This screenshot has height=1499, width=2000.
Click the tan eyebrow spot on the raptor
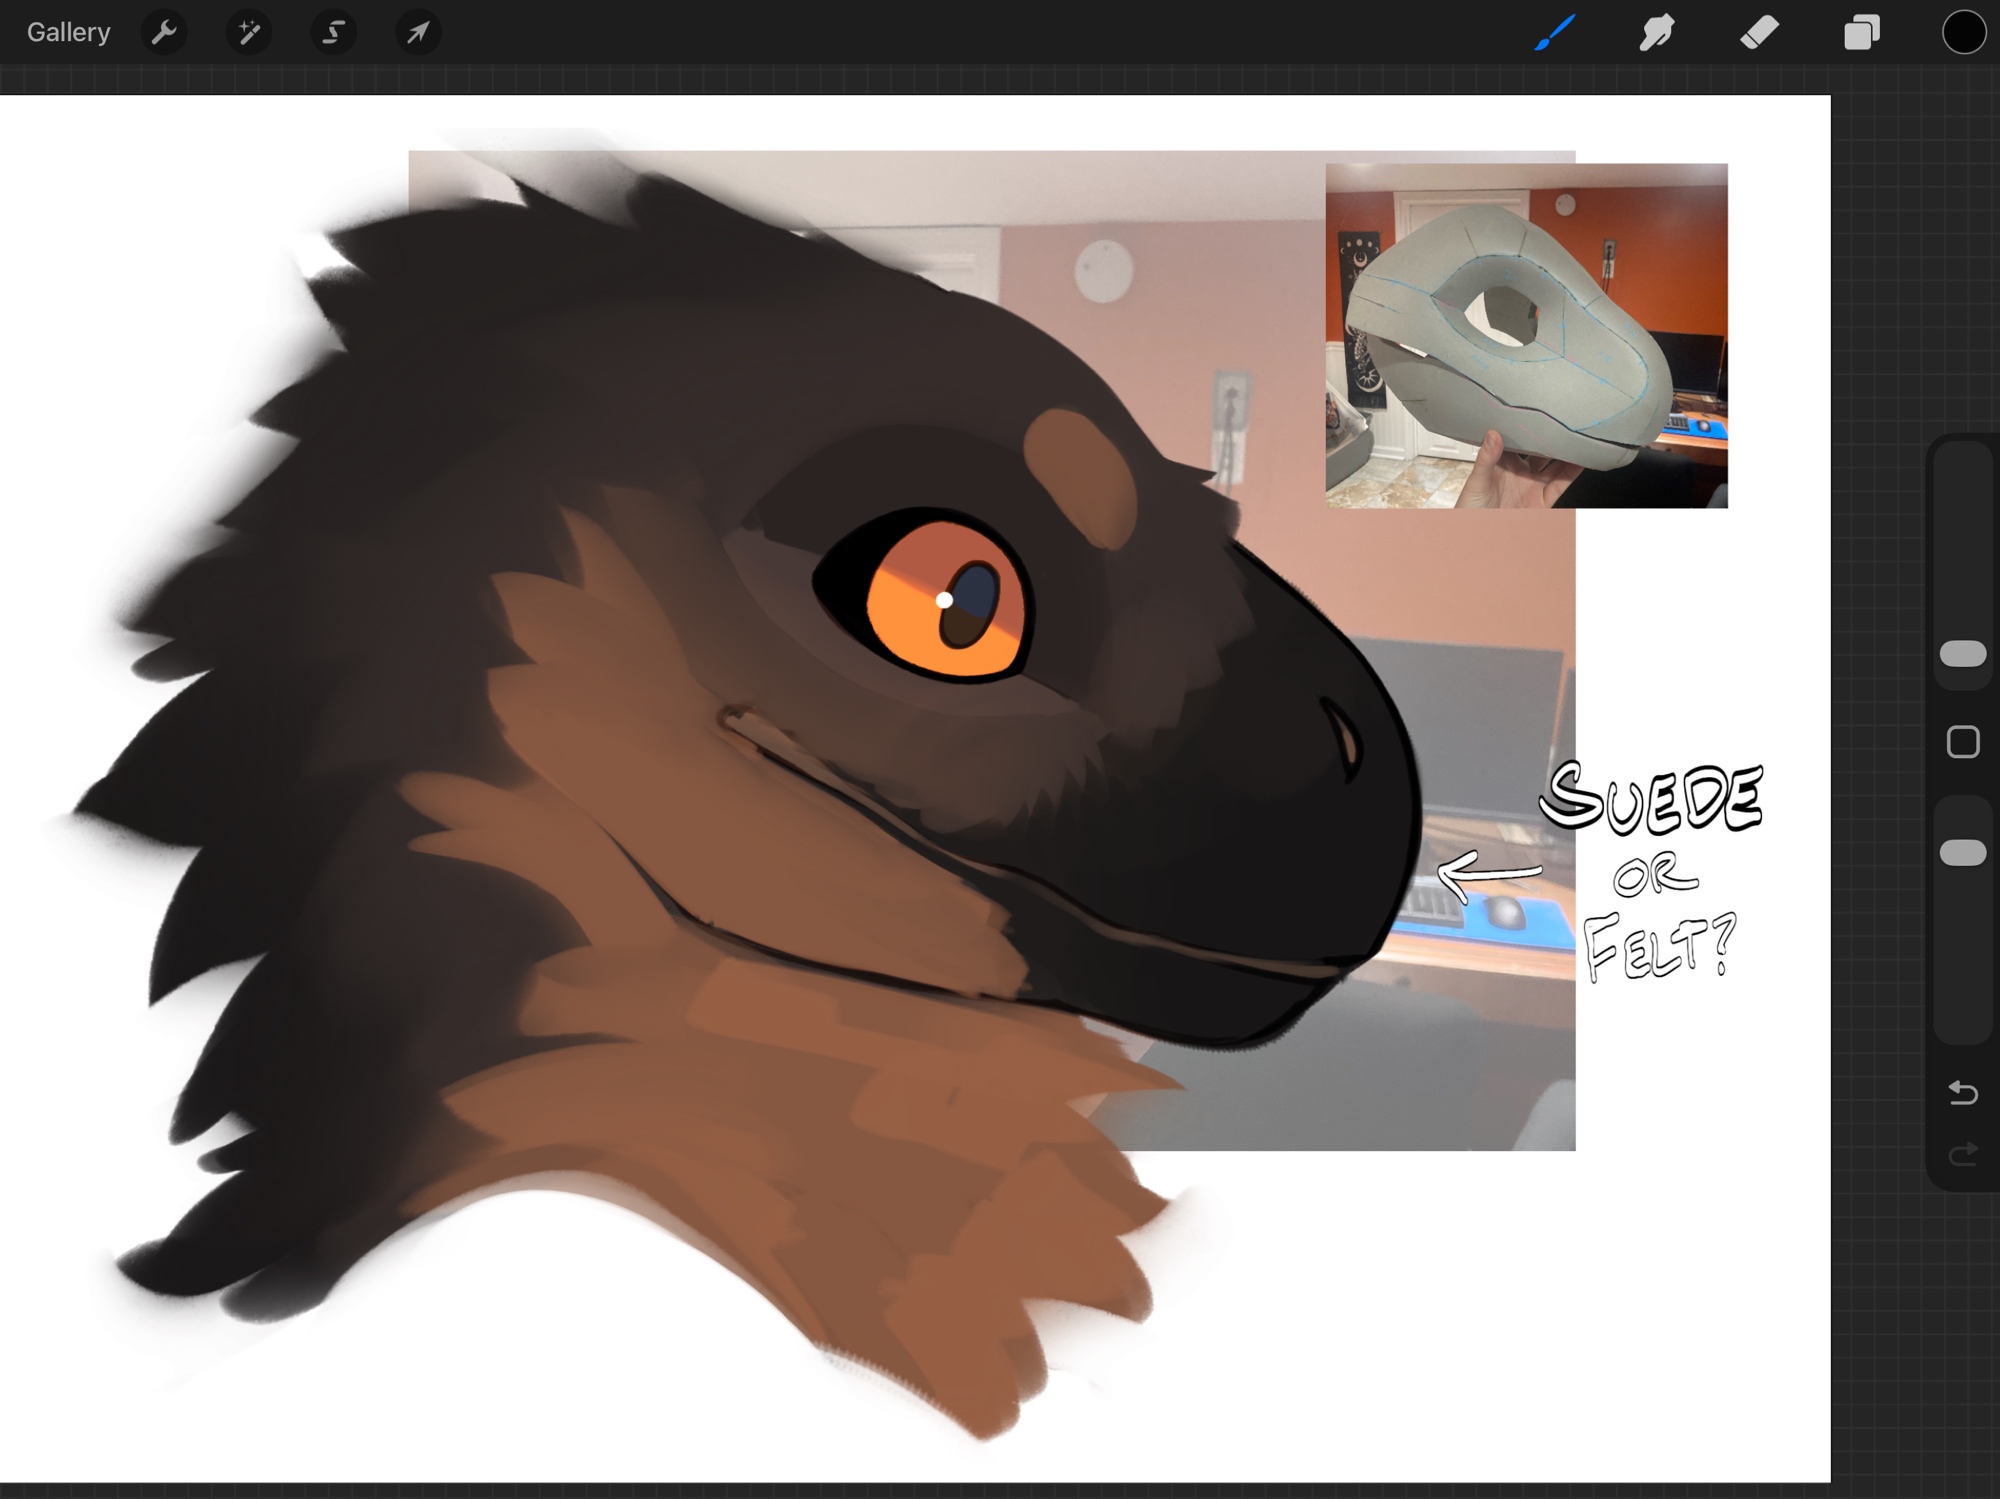click(1082, 477)
